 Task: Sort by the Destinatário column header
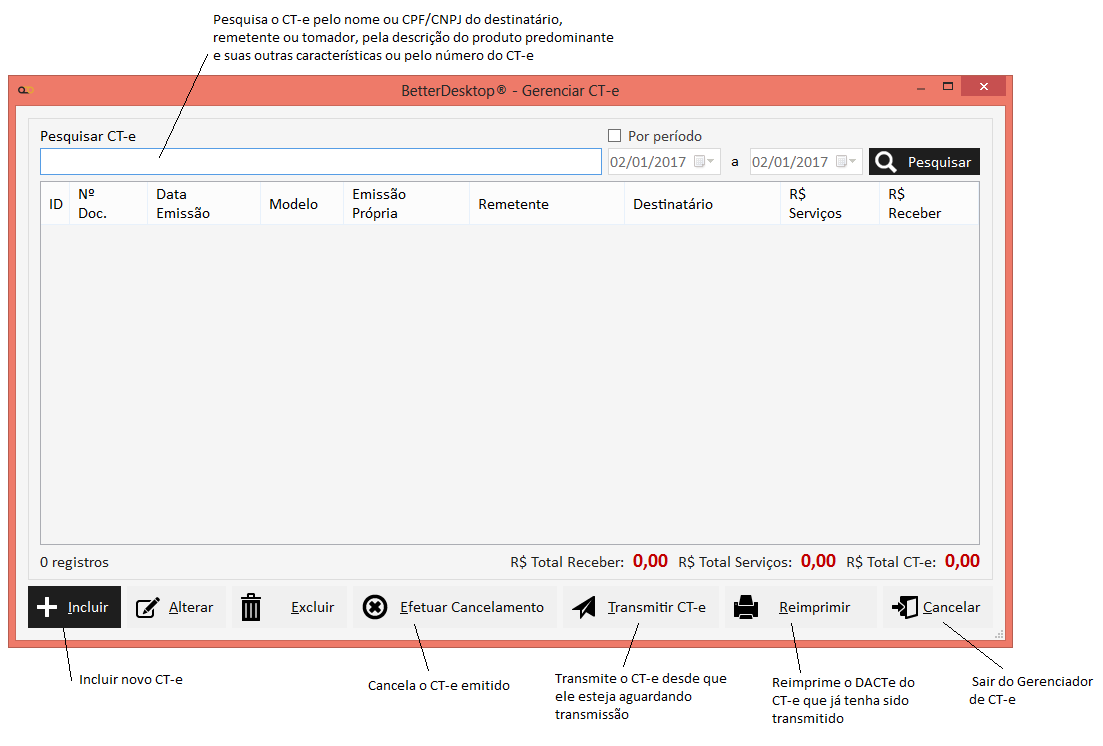point(673,204)
